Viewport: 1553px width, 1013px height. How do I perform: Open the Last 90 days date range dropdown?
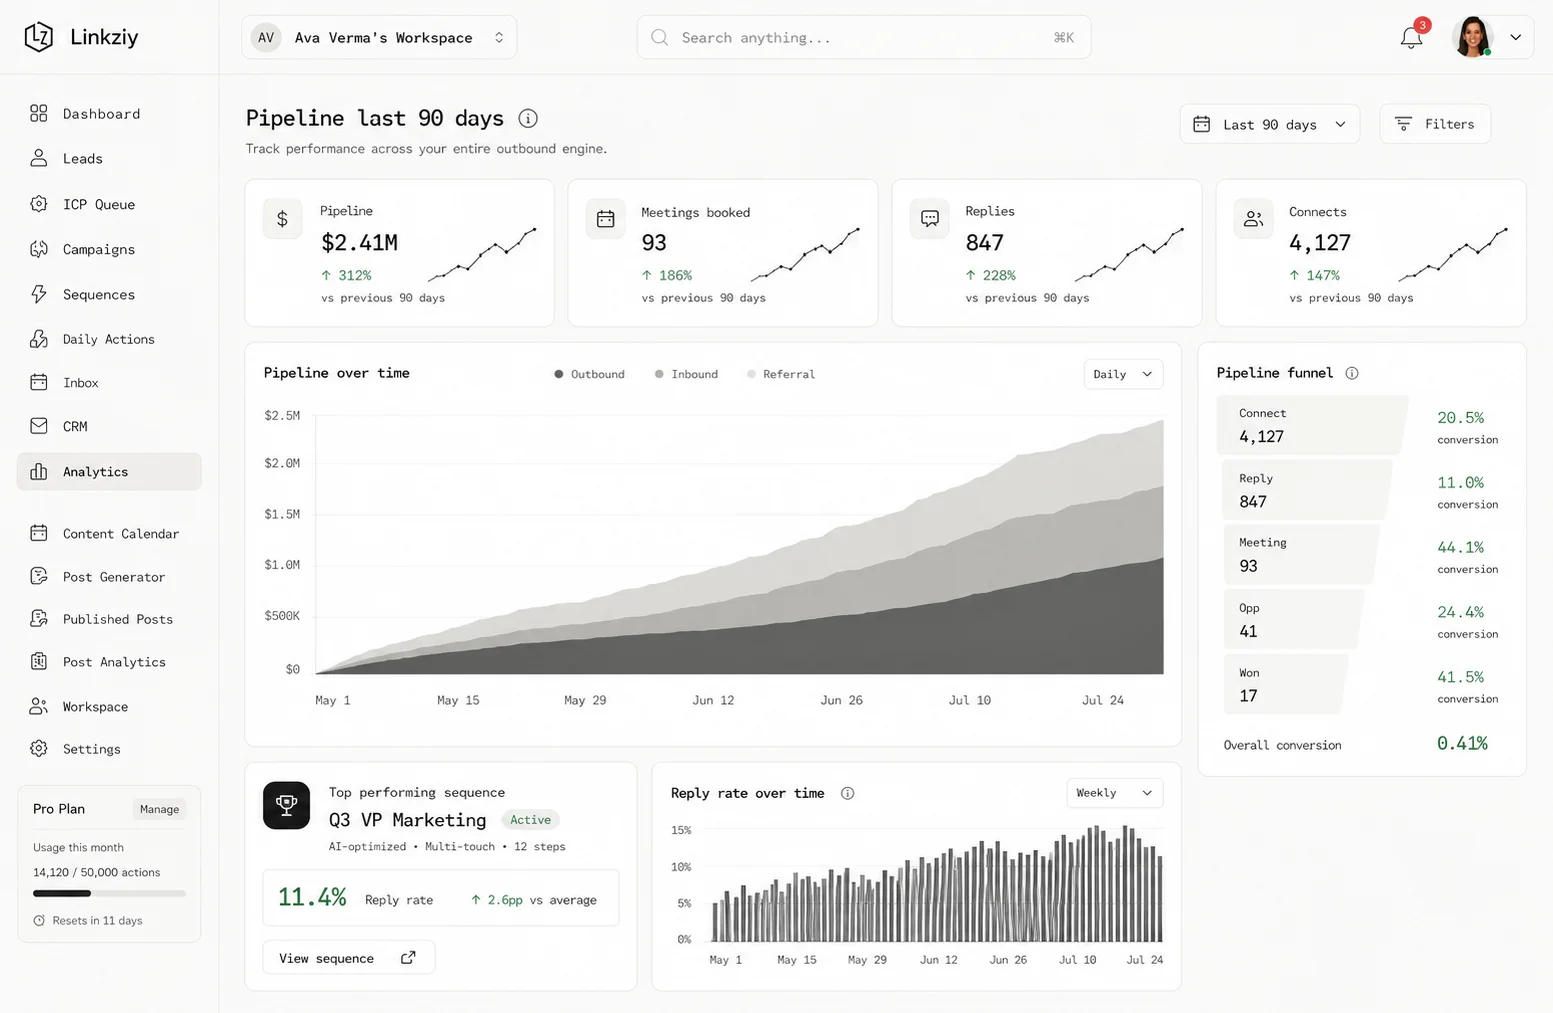pyautogui.click(x=1270, y=124)
